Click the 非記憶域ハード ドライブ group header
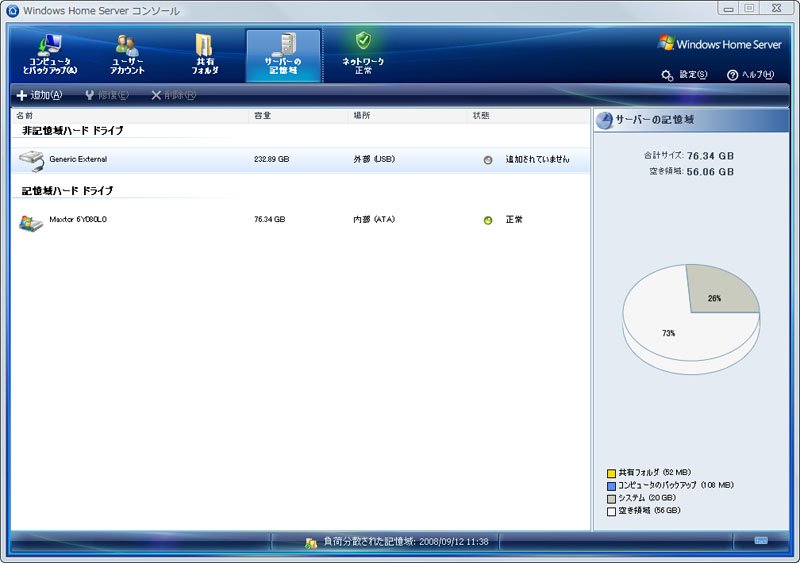800x563 pixels. point(72,131)
